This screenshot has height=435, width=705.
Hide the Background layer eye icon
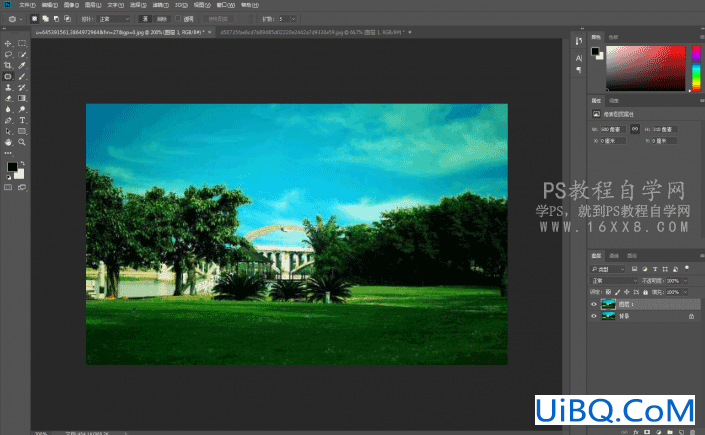point(593,316)
